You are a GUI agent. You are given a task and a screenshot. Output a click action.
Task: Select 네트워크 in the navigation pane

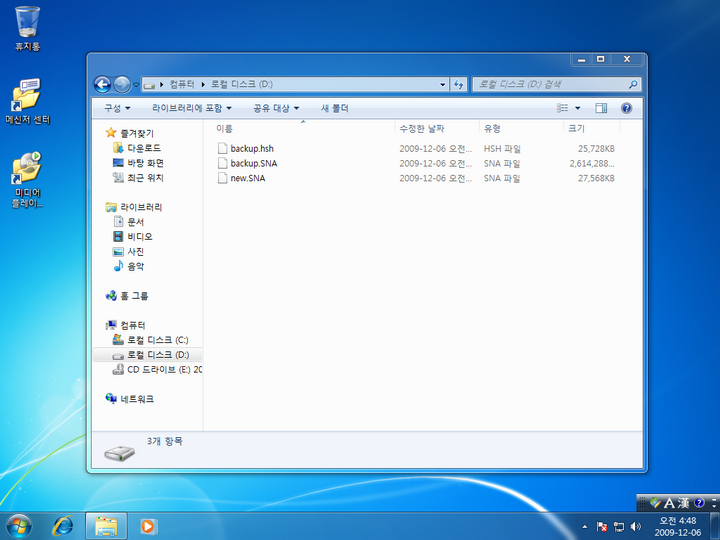pyautogui.click(x=137, y=399)
